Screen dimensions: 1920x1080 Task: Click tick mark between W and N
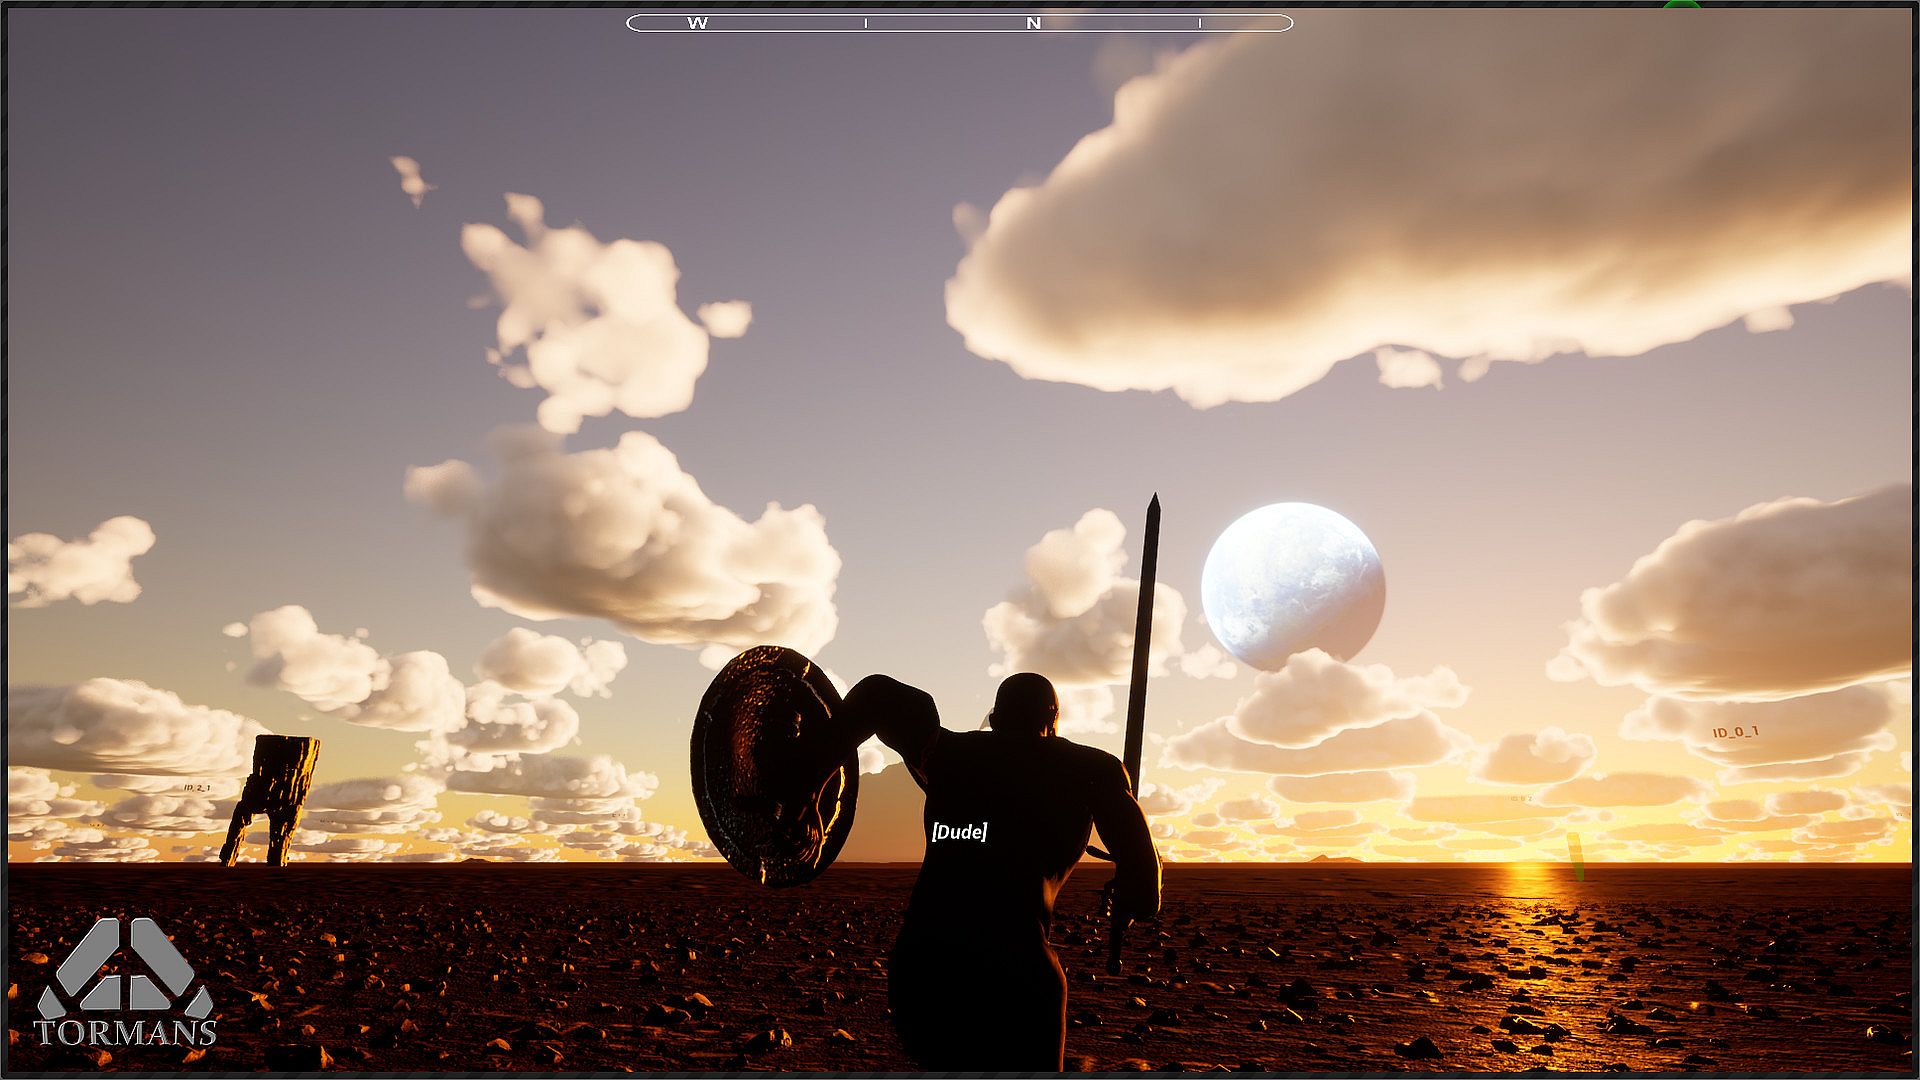point(866,23)
